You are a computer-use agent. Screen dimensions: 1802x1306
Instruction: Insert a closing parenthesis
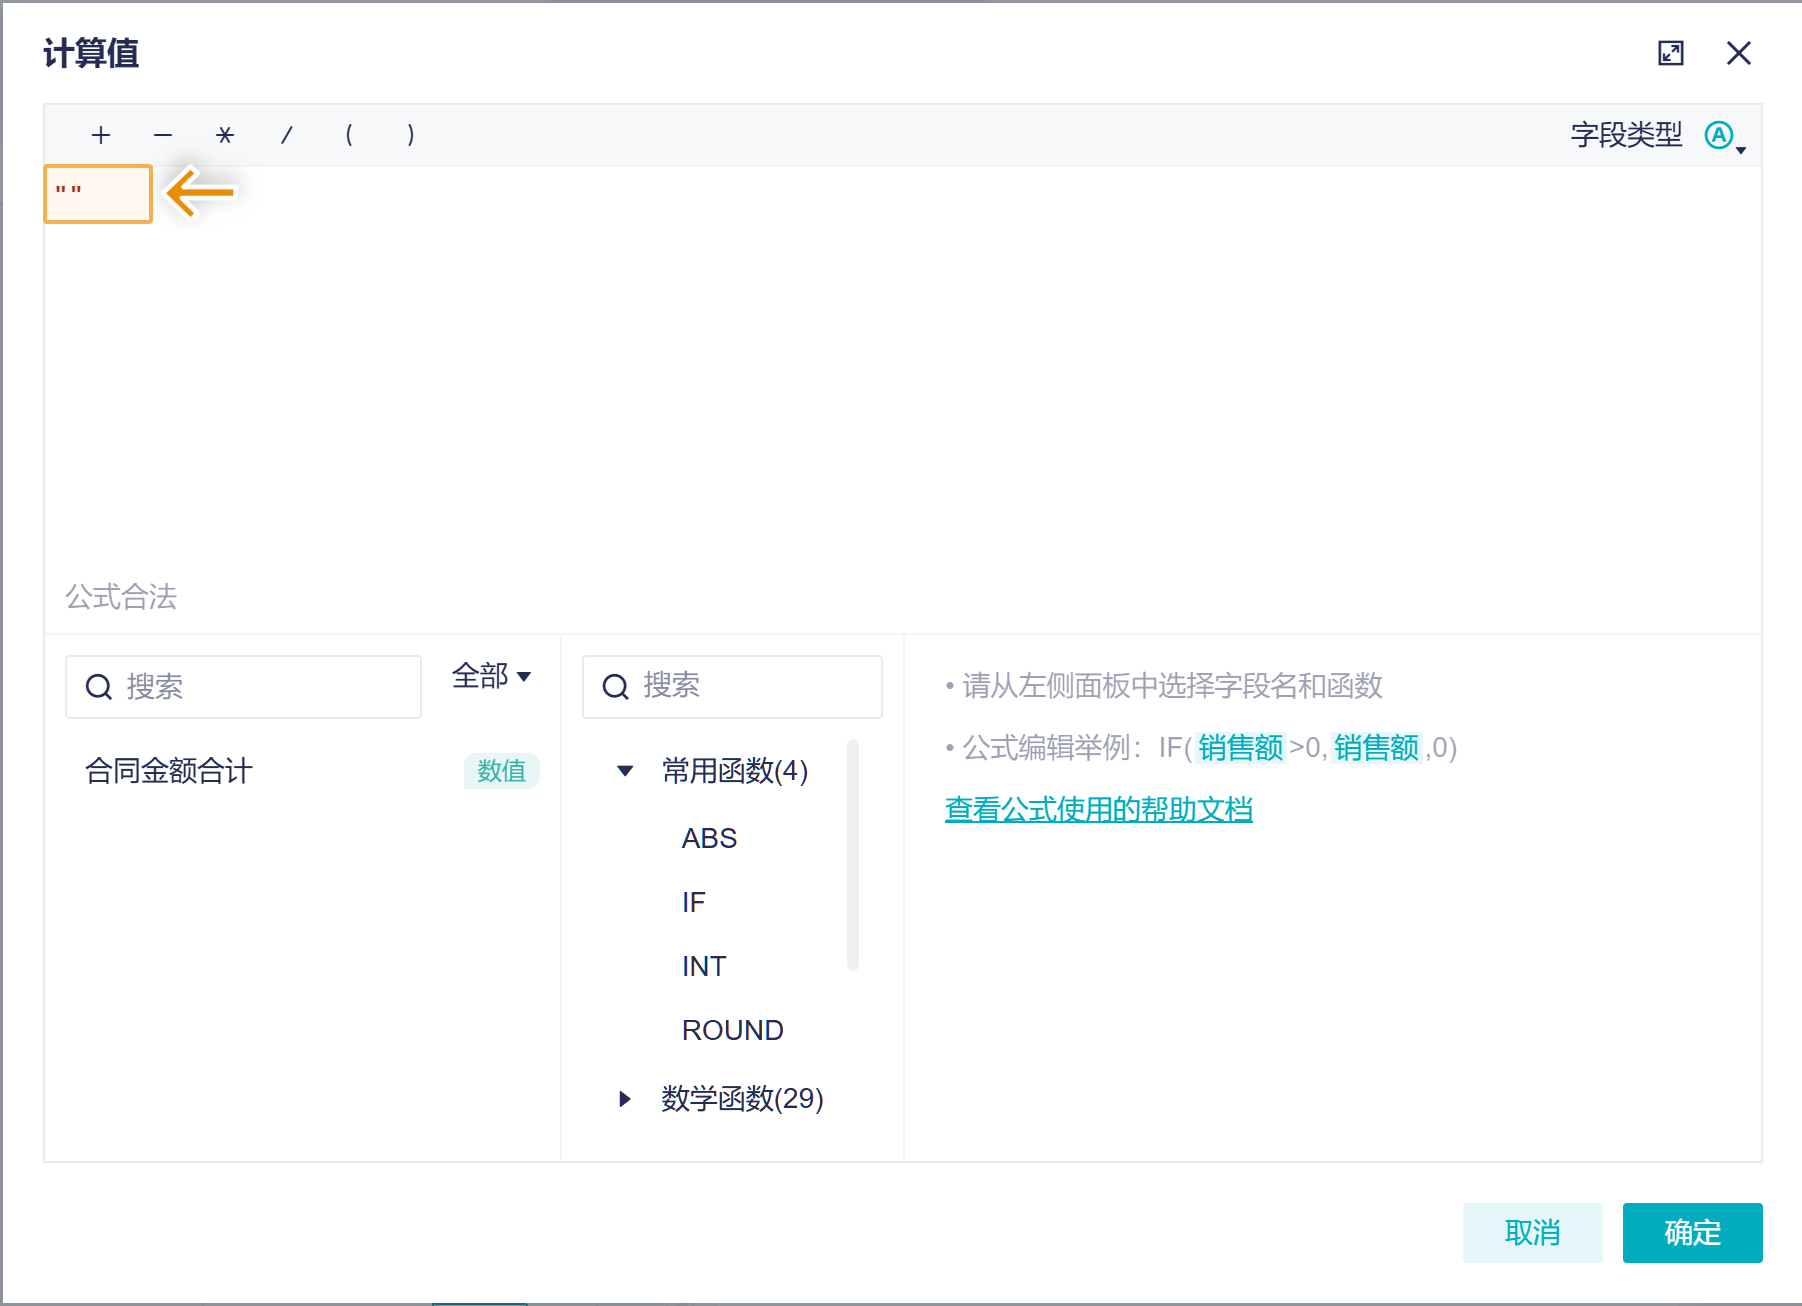[411, 135]
